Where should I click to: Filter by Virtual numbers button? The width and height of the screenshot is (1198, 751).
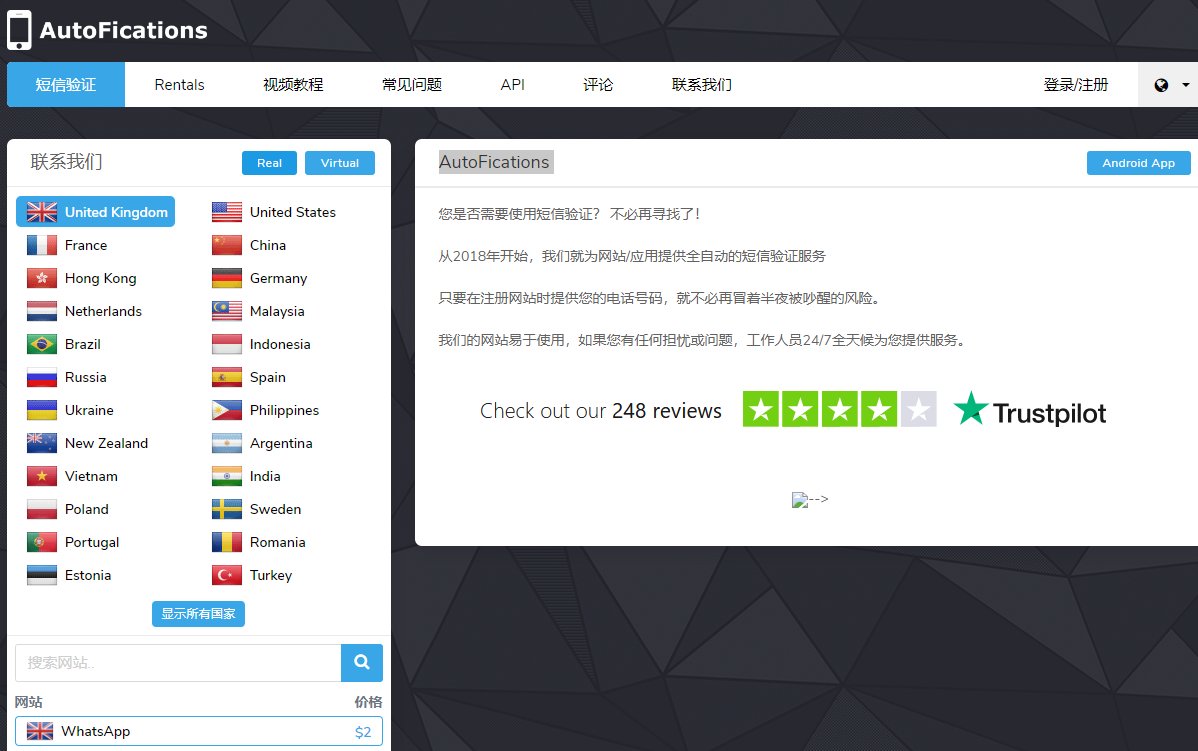click(x=340, y=163)
